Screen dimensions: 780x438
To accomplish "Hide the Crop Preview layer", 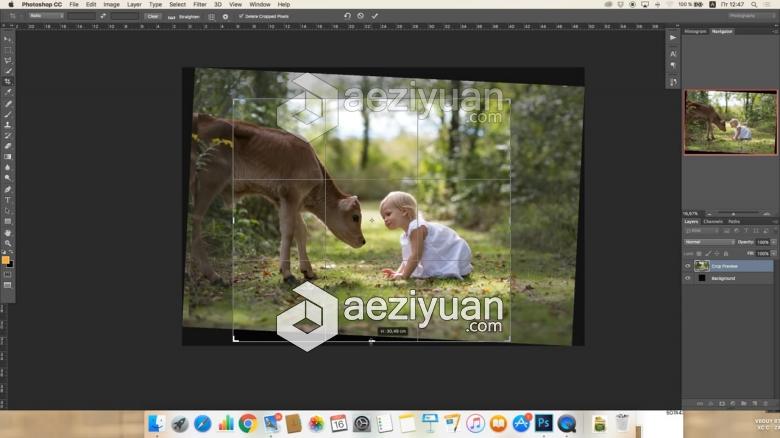I will [x=688, y=266].
